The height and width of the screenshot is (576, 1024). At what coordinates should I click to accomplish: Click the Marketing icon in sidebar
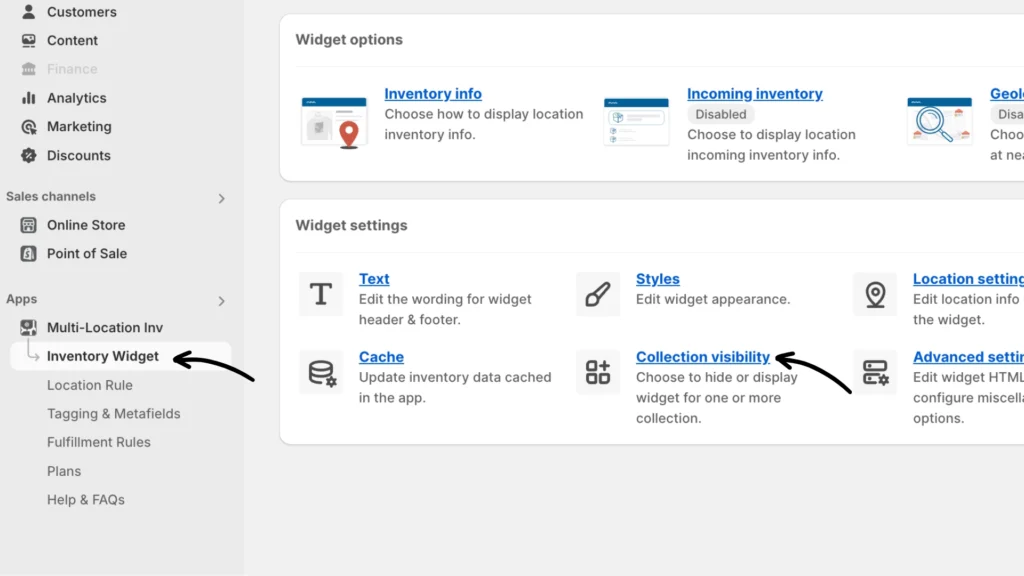[29, 127]
